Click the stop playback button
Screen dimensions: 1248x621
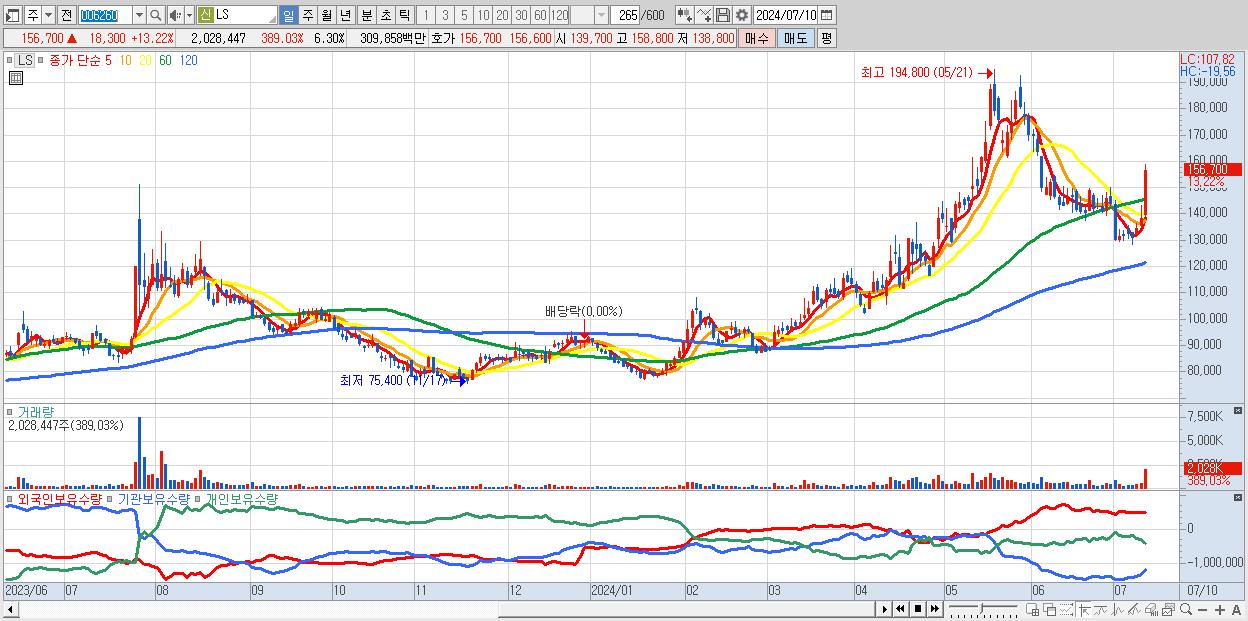(918, 609)
